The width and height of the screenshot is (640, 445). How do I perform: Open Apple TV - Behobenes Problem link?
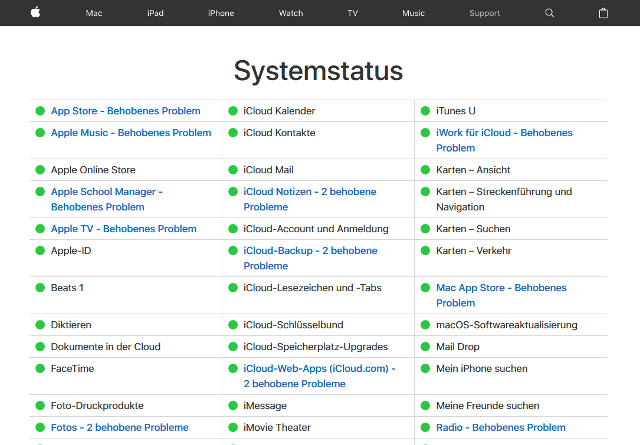click(124, 229)
